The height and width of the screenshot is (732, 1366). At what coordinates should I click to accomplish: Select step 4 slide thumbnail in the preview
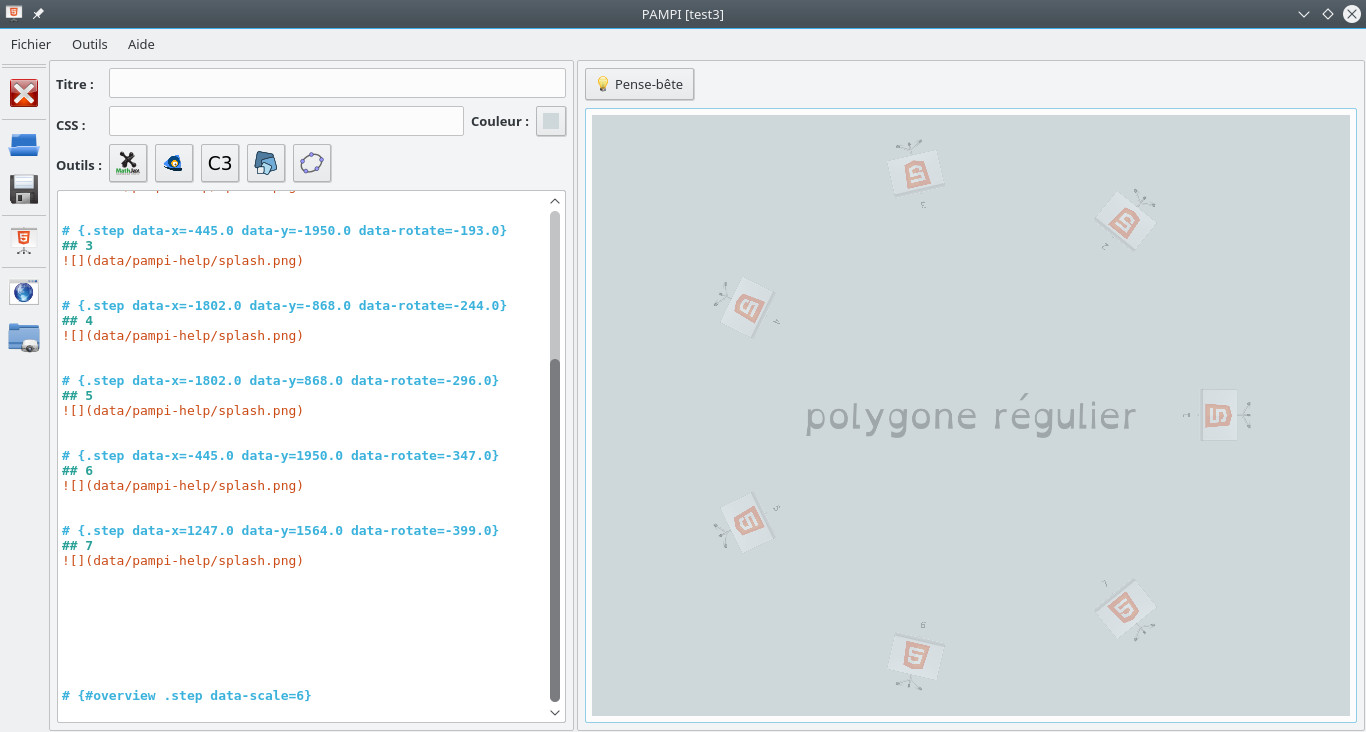click(x=748, y=307)
